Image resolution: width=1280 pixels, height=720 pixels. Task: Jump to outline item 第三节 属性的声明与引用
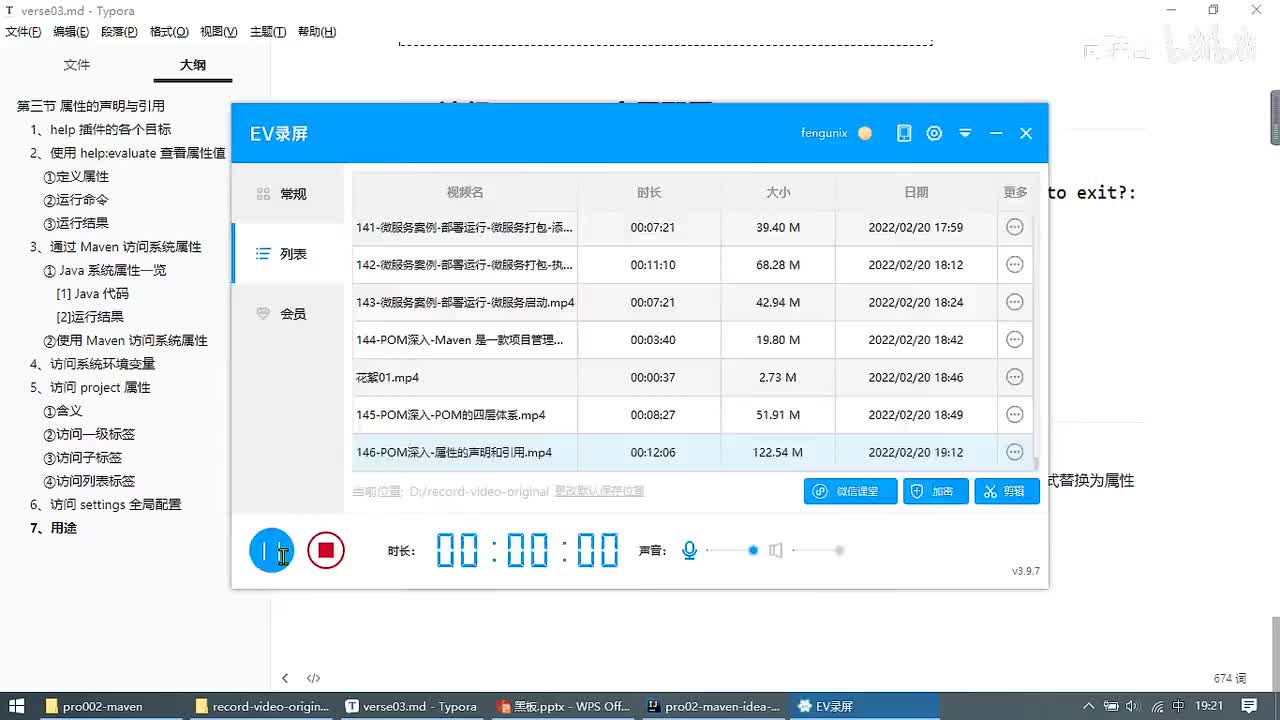(91, 106)
